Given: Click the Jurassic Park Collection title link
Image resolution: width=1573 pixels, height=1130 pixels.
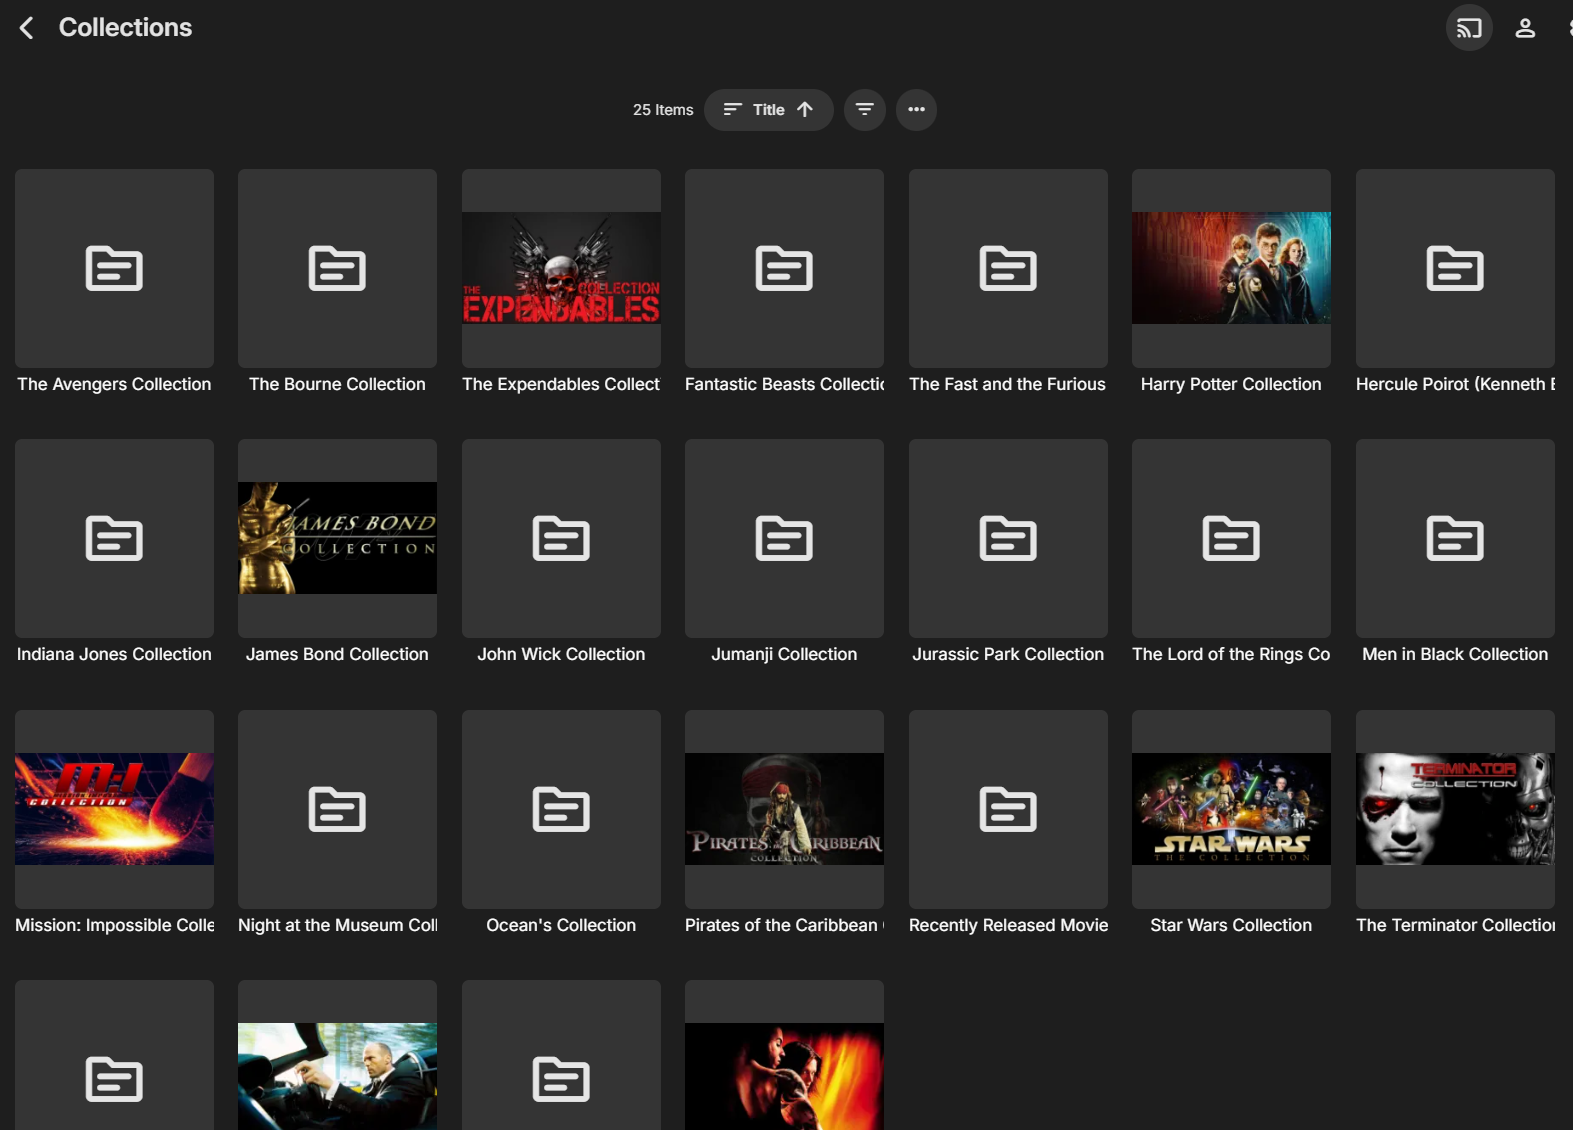Looking at the screenshot, I should click(1008, 654).
